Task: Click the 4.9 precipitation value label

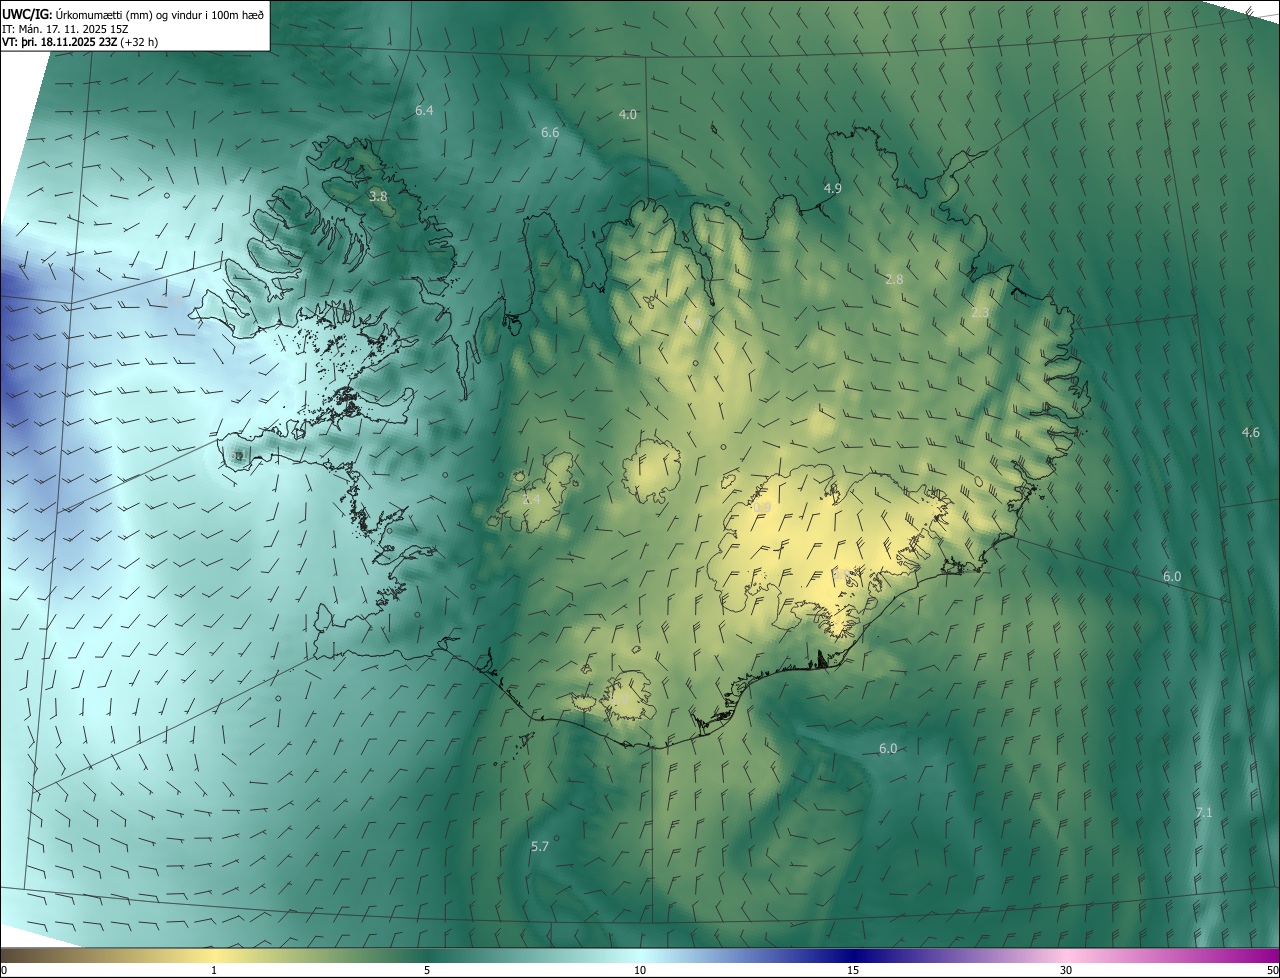Action: [x=832, y=188]
